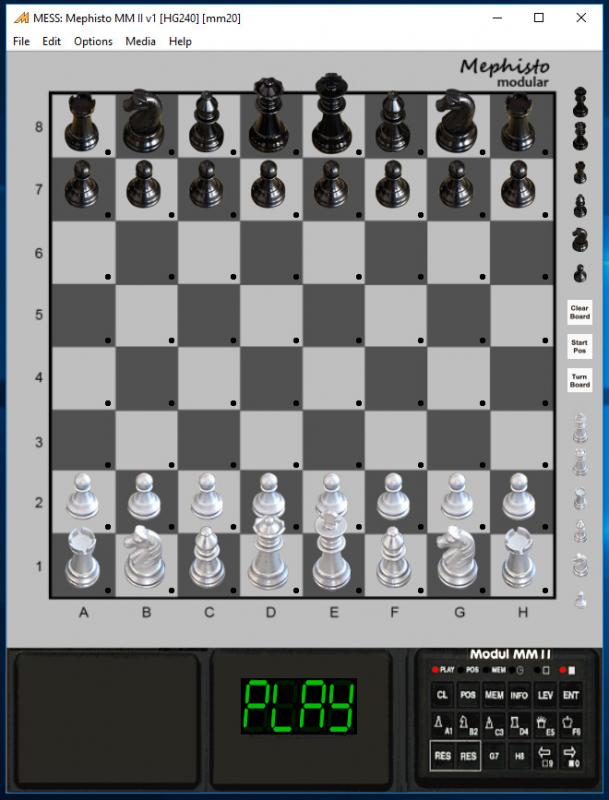
Task: Open the File menu
Action: tap(21, 41)
